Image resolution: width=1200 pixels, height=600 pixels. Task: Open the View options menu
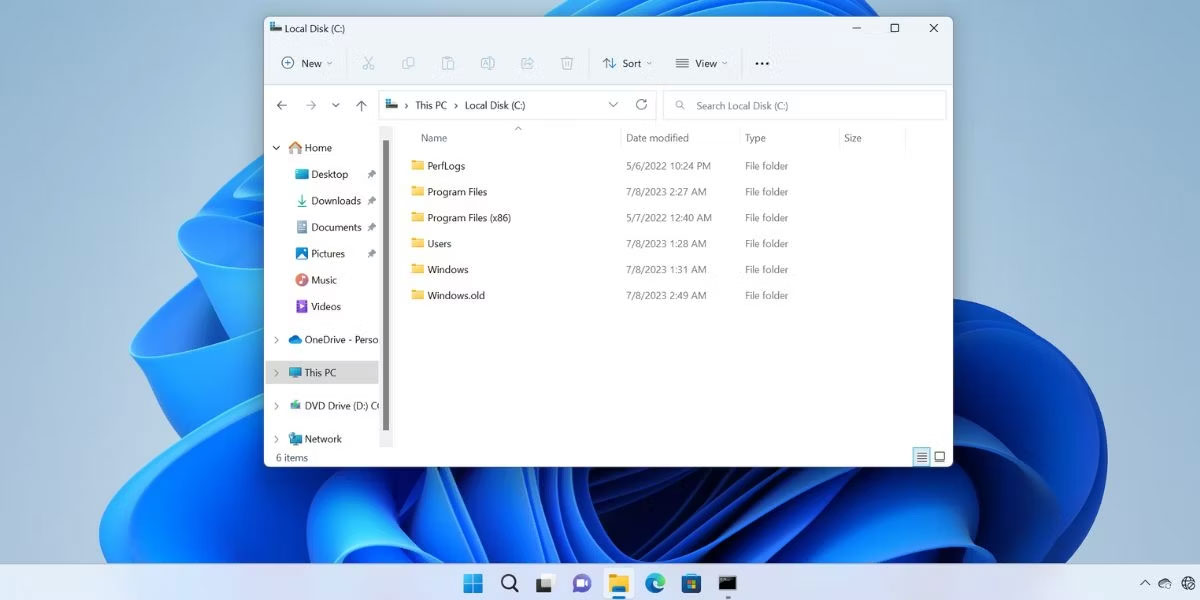(x=701, y=63)
